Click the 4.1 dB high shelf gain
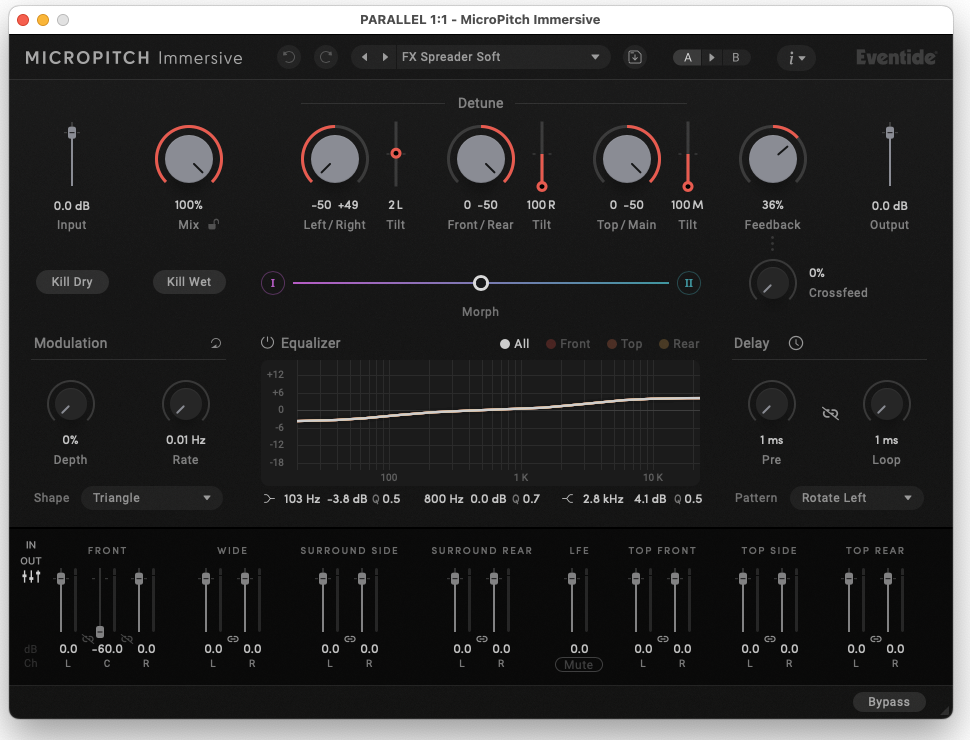This screenshot has width=970, height=740. (x=650, y=499)
